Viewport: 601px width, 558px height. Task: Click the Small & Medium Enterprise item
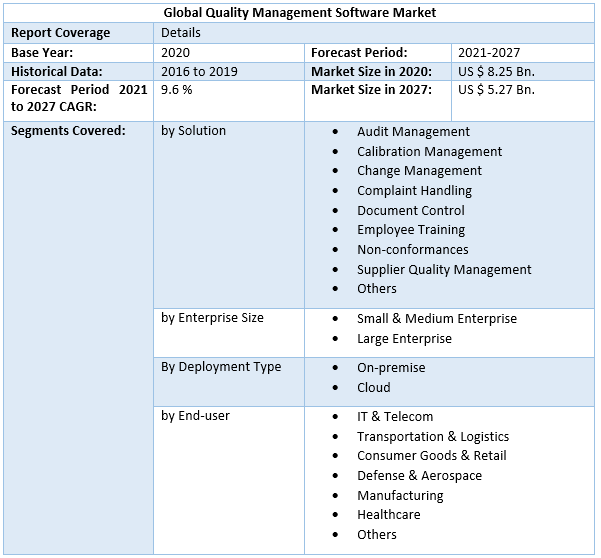(x=437, y=318)
